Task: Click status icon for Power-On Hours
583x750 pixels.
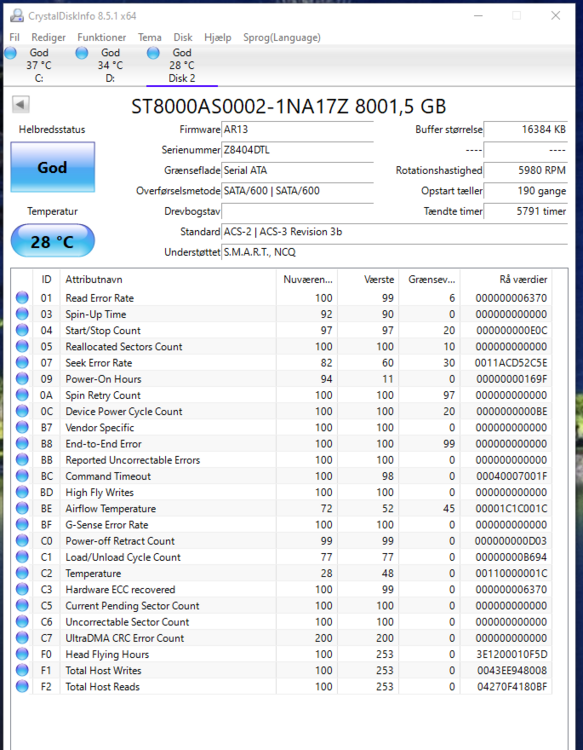Action: click(22, 379)
